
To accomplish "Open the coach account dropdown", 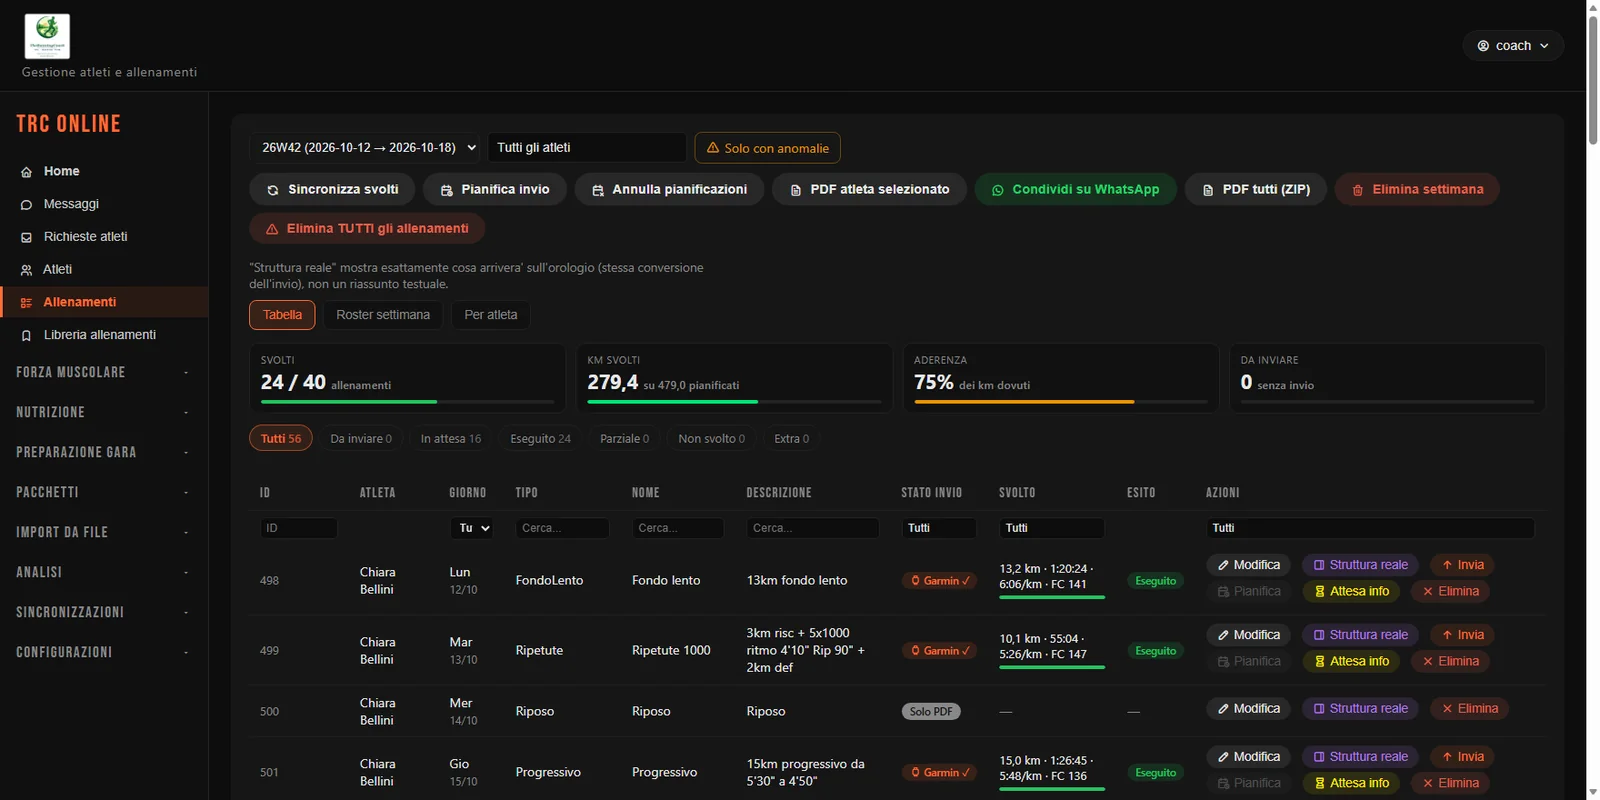I will click(x=1513, y=46).
